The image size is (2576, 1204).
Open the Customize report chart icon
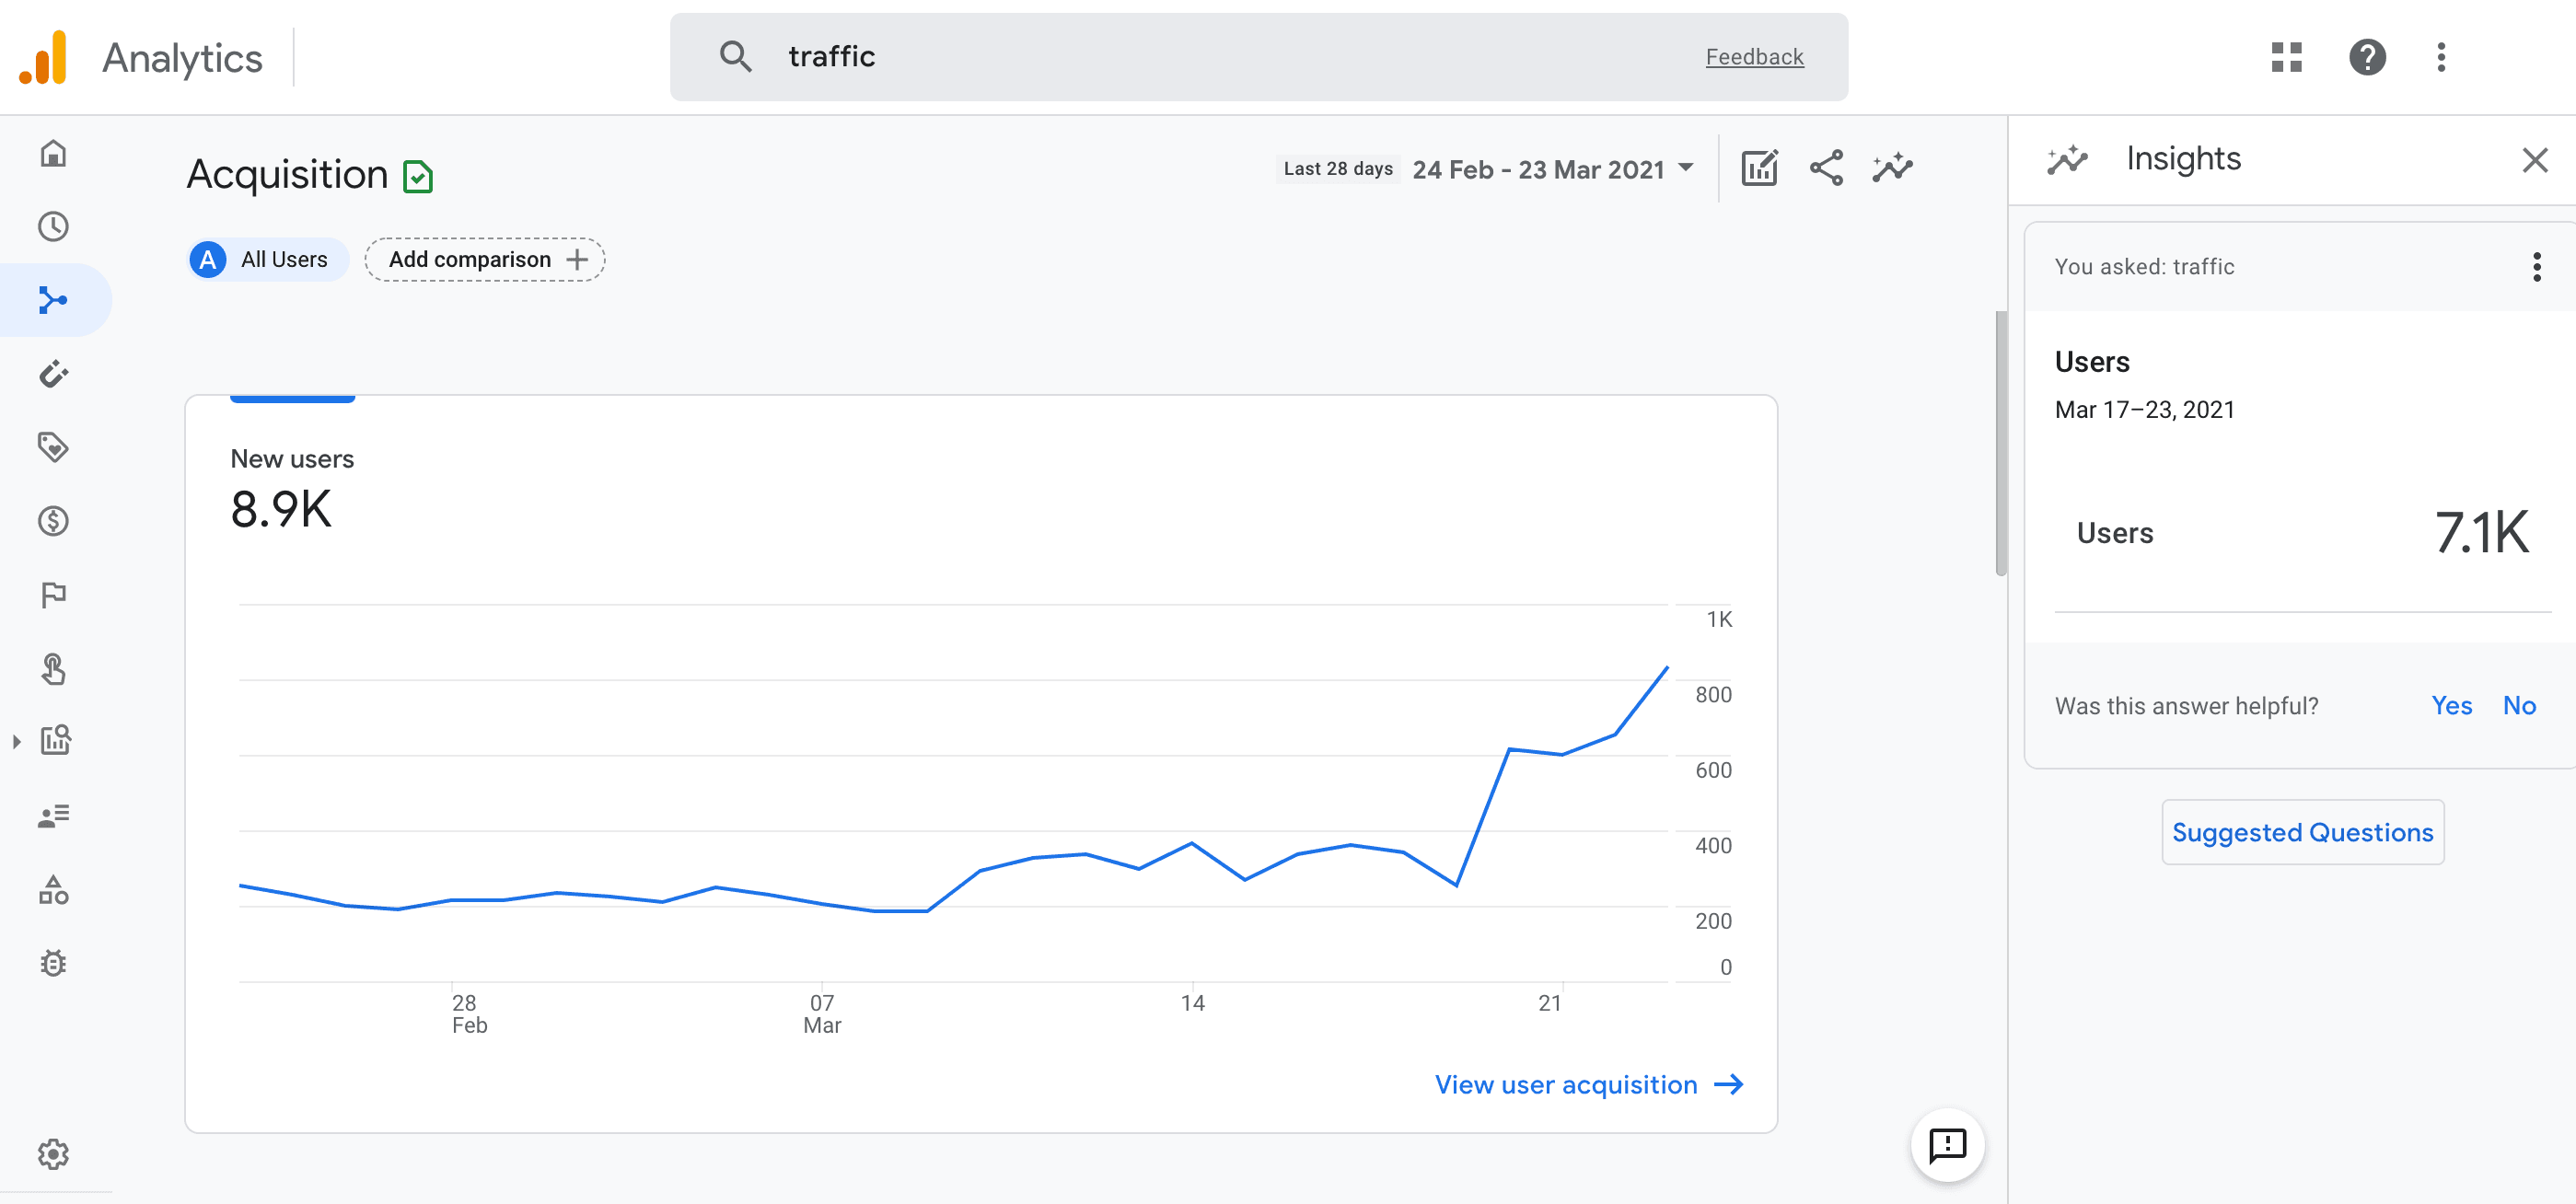(1759, 168)
